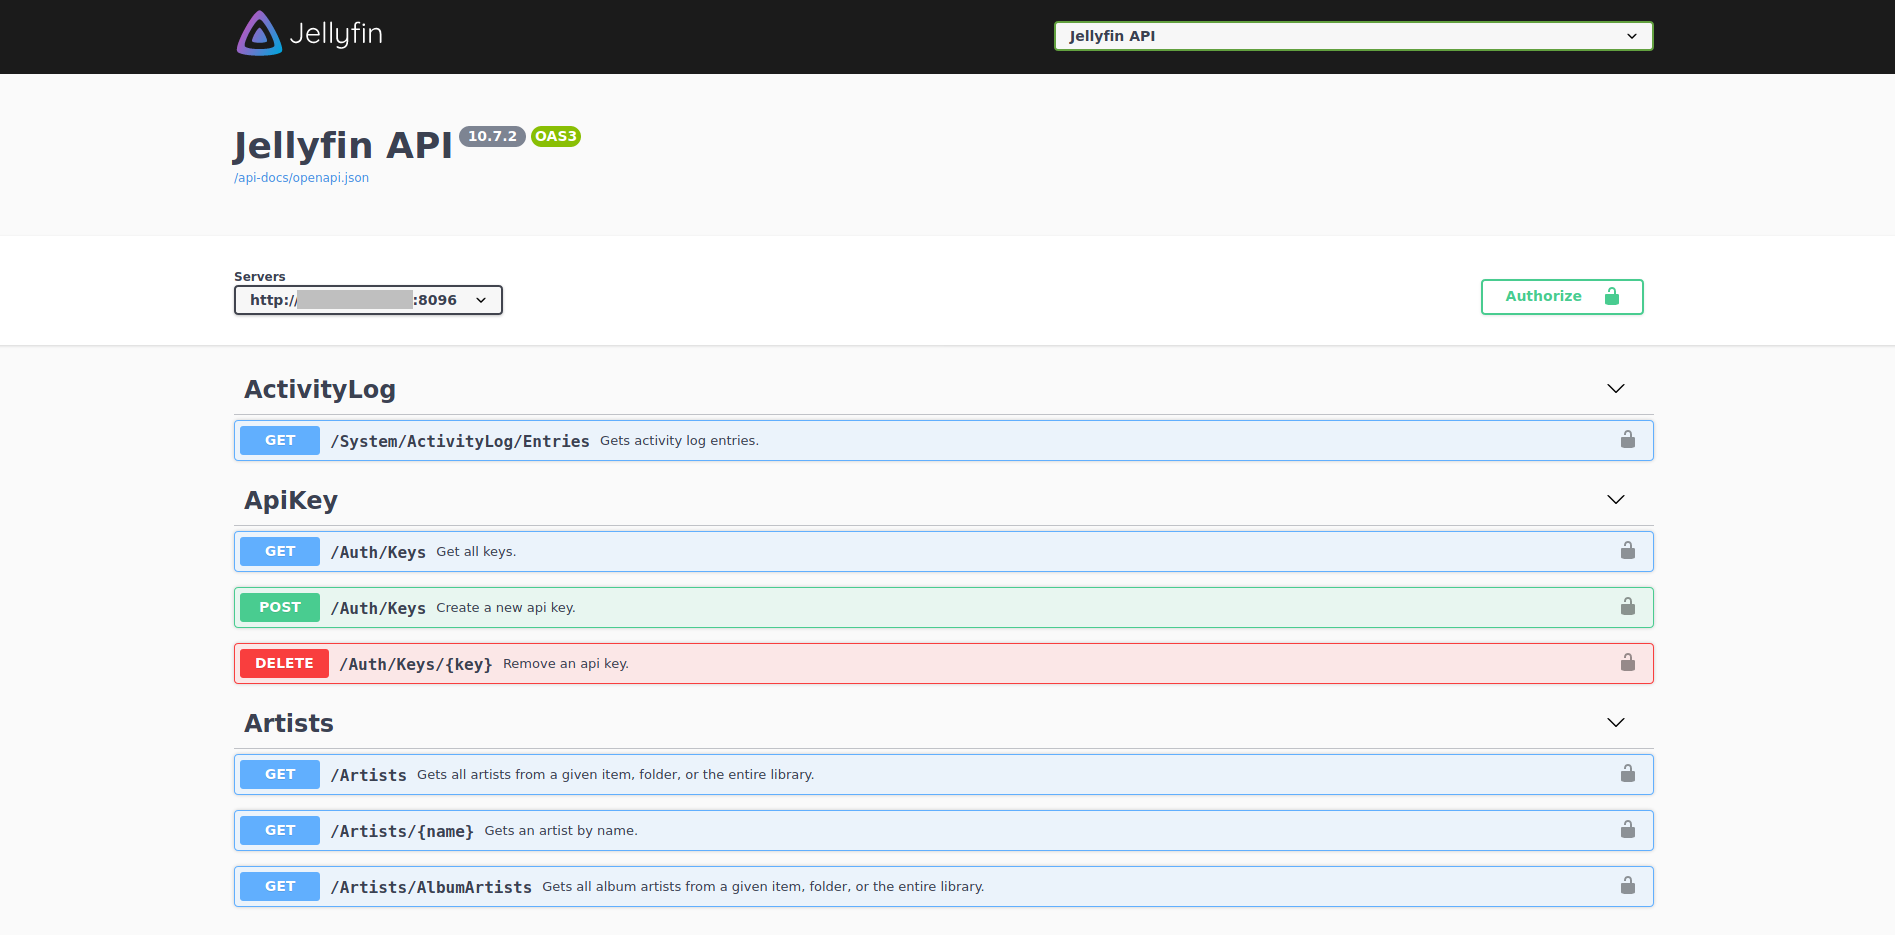1895x935 pixels.
Task: Expand the POST /Auth/Keys endpoint
Action: pos(378,608)
